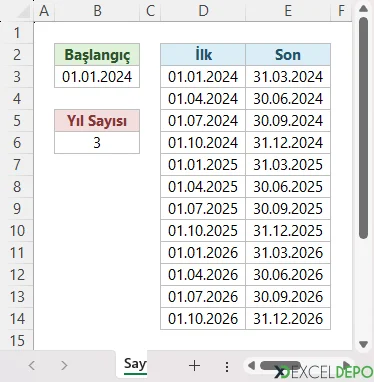
Task: Select row 4 header
Action: [x=17, y=98]
